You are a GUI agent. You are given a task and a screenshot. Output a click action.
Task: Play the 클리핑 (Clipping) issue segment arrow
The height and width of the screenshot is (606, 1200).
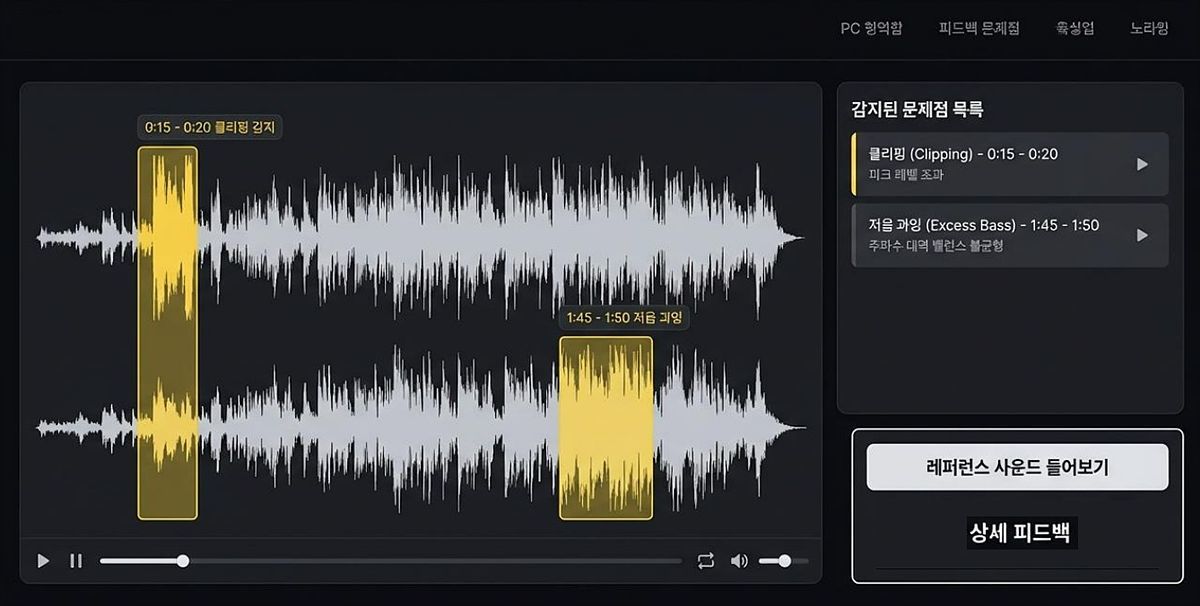tap(1142, 164)
